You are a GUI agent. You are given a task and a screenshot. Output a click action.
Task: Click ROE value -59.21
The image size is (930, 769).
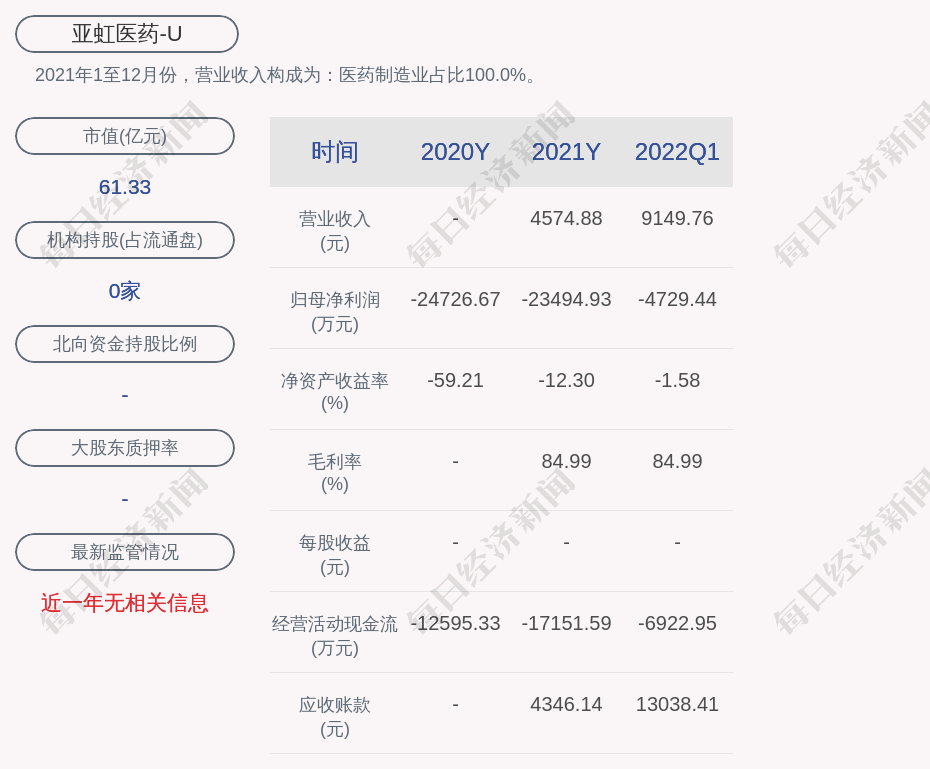[x=455, y=380]
